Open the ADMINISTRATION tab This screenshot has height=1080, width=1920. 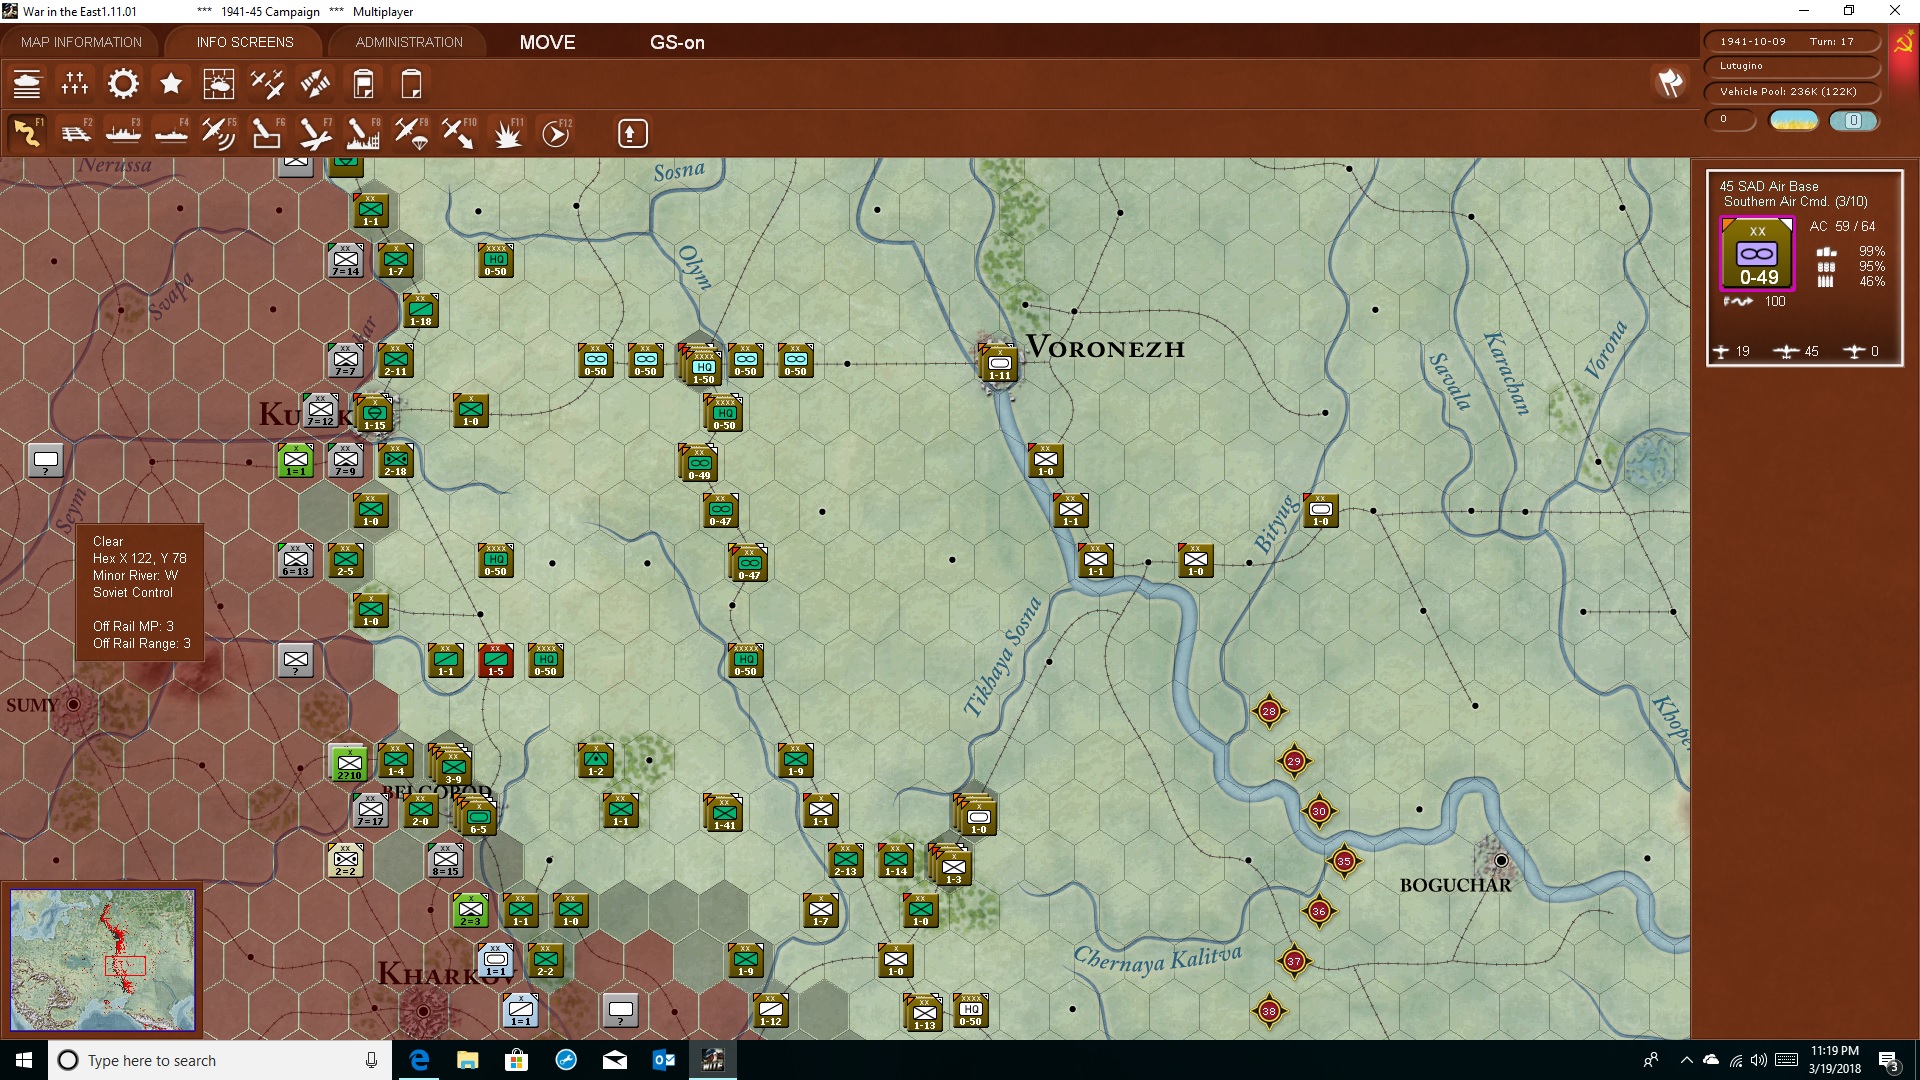409,42
